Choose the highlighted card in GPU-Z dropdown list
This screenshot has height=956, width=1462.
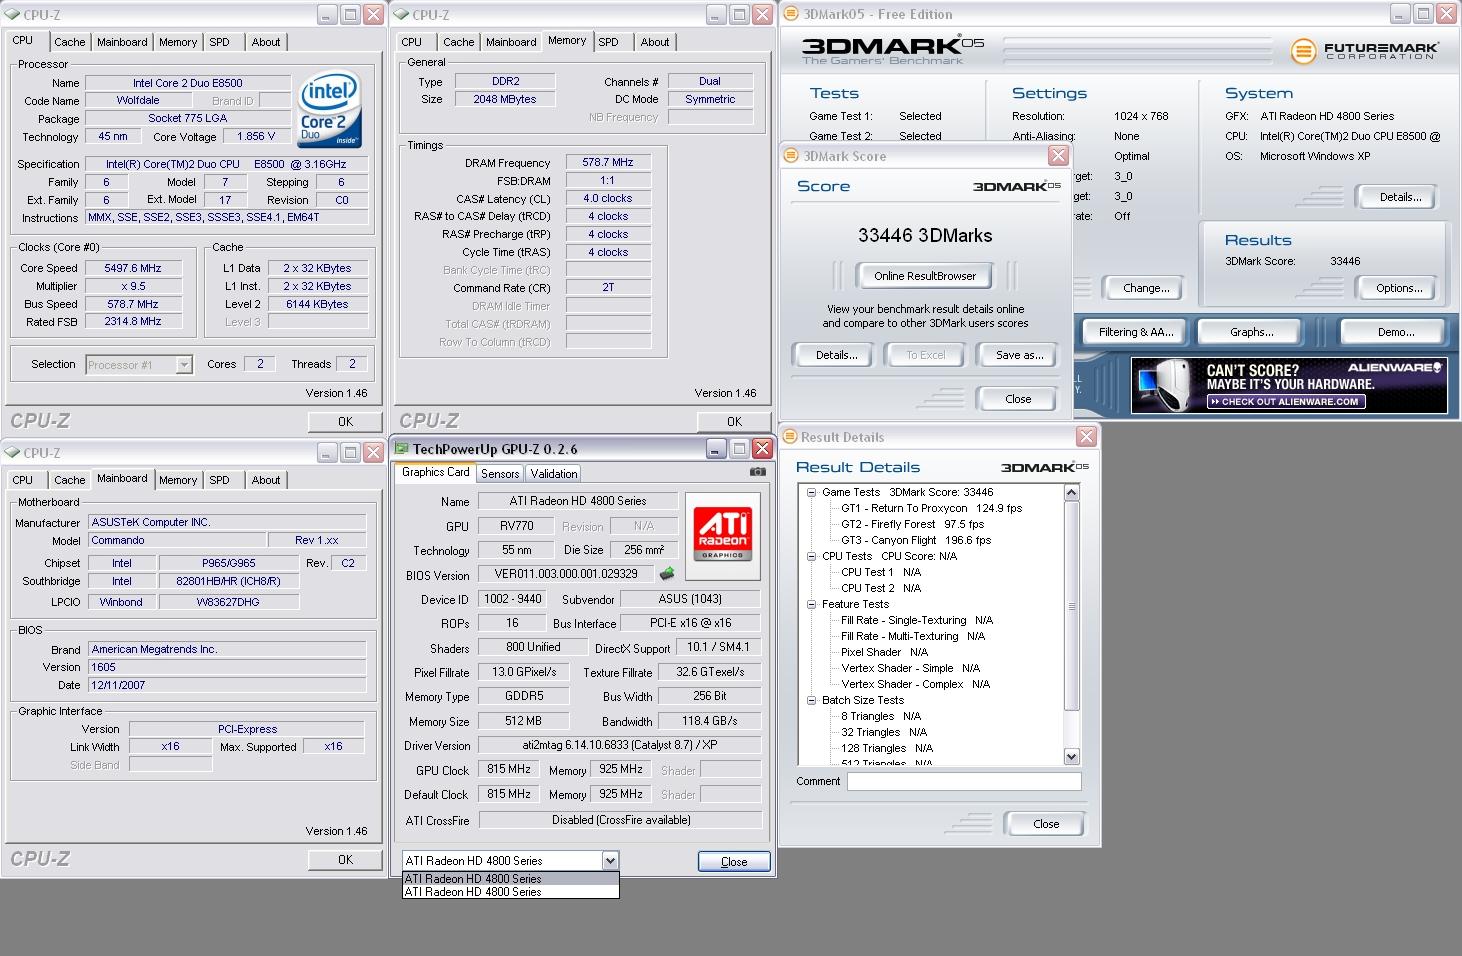[x=510, y=879]
